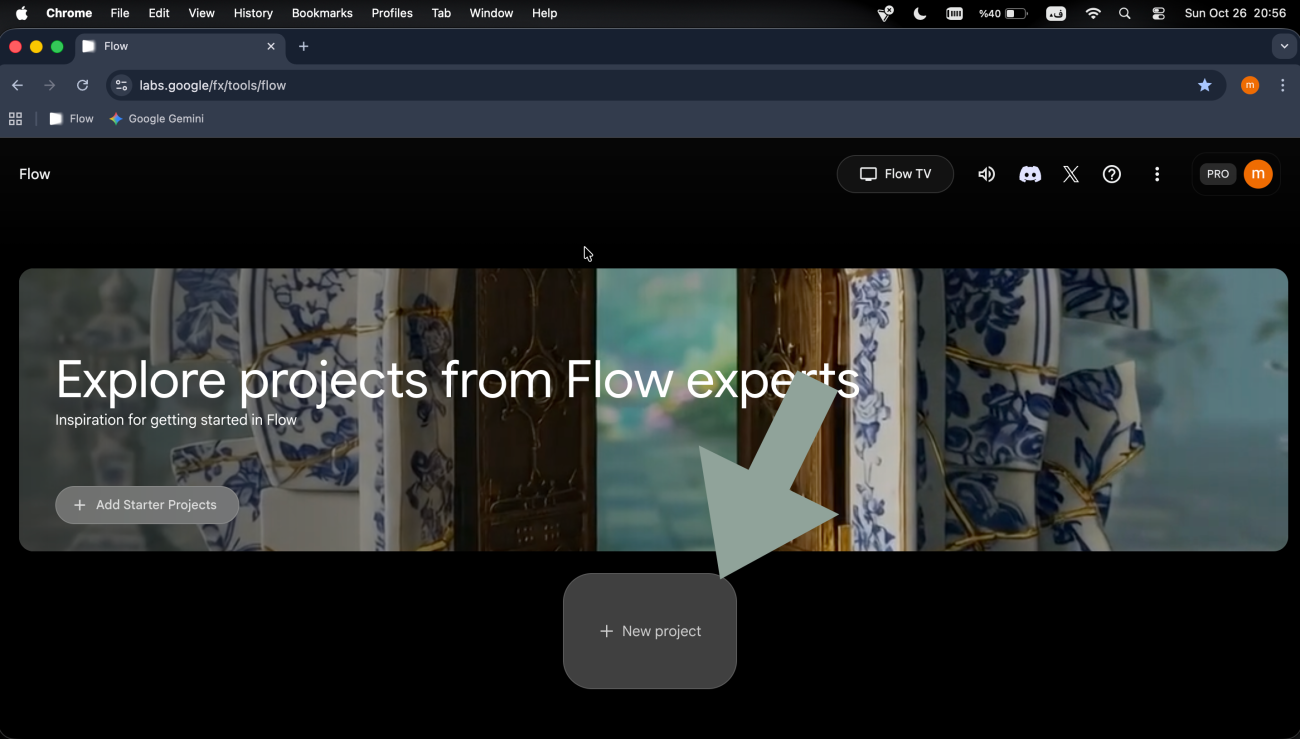The height and width of the screenshot is (739, 1300).
Task: Click the X (Twitter) icon
Action: tap(1070, 174)
